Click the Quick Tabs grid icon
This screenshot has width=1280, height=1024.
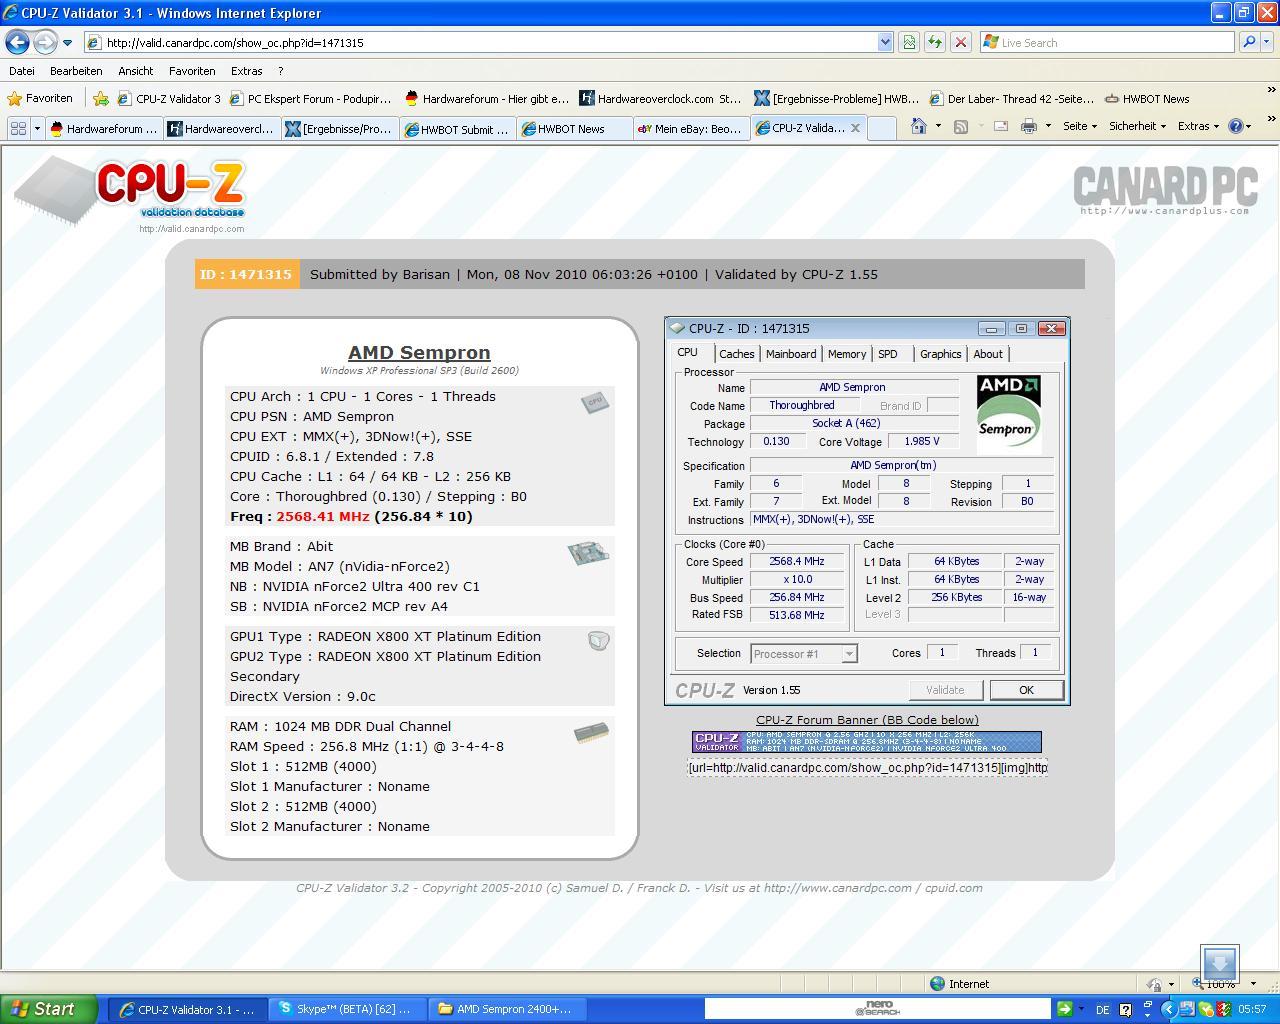coord(17,127)
